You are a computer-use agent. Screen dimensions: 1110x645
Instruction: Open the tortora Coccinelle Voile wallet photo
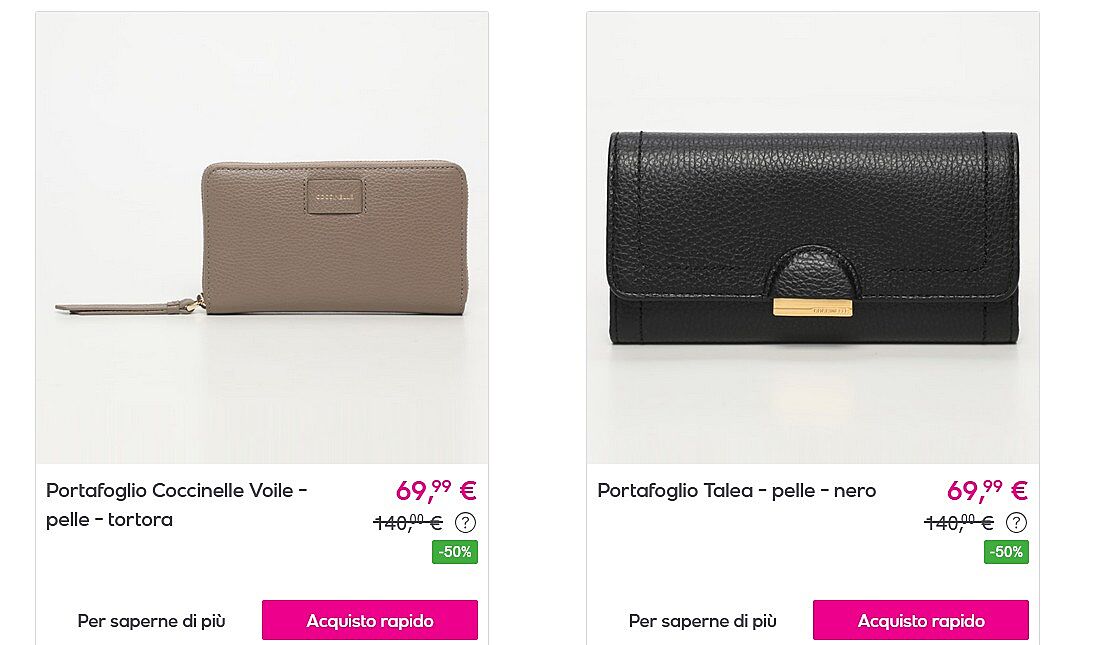tap(262, 238)
